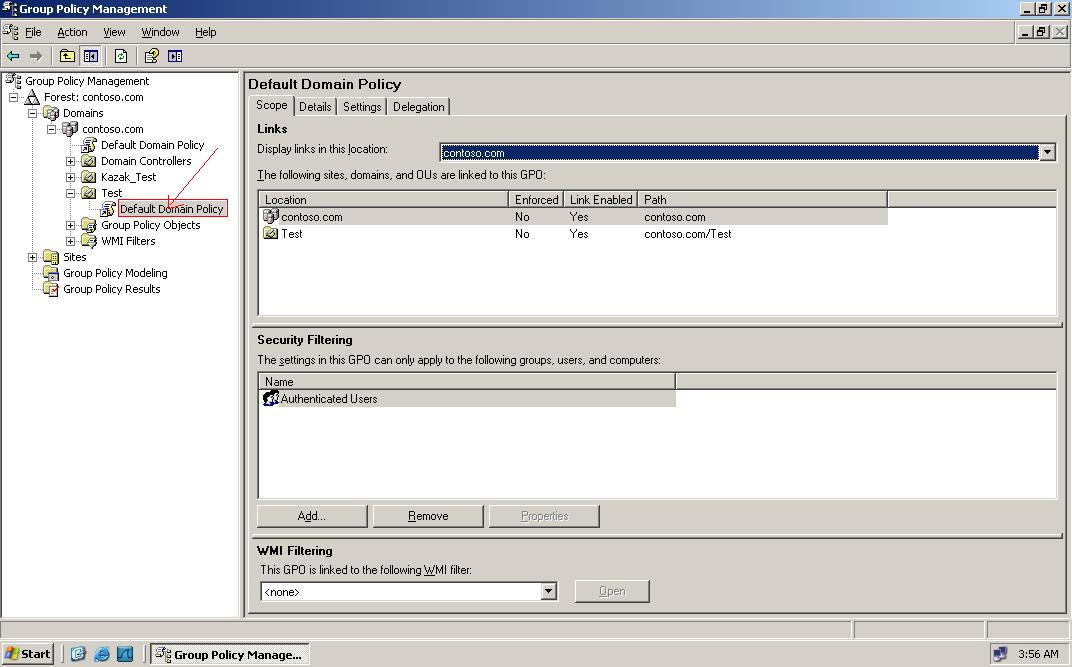The width and height of the screenshot is (1072, 667).
Task: Click the contoso.com/Test path cell
Action: (688, 234)
